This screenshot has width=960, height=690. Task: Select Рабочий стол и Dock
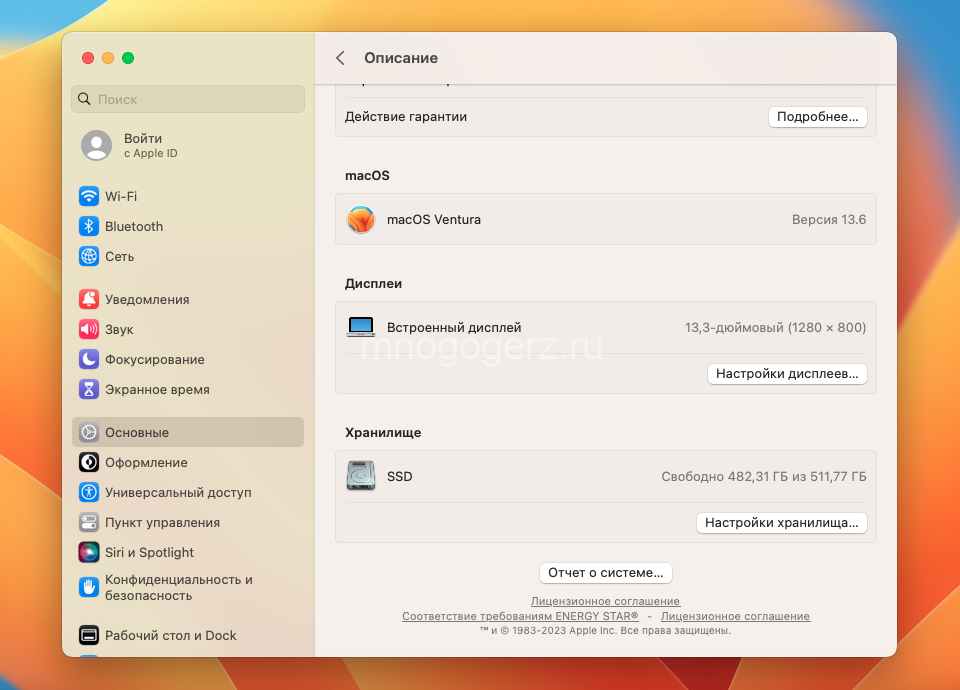pyautogui.click(x=188, y=636)
